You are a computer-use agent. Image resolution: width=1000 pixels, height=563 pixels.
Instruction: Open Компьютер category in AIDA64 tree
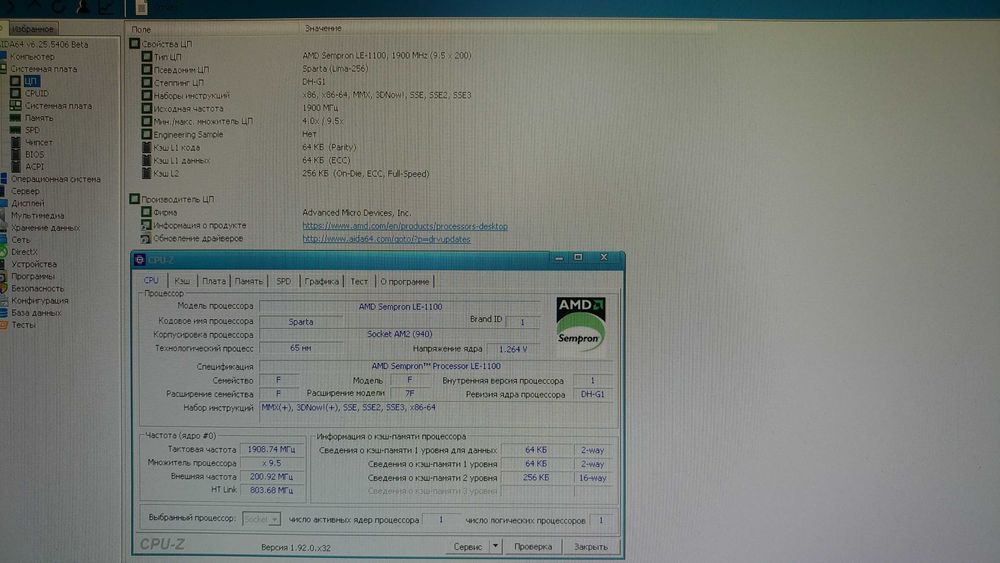32,57
